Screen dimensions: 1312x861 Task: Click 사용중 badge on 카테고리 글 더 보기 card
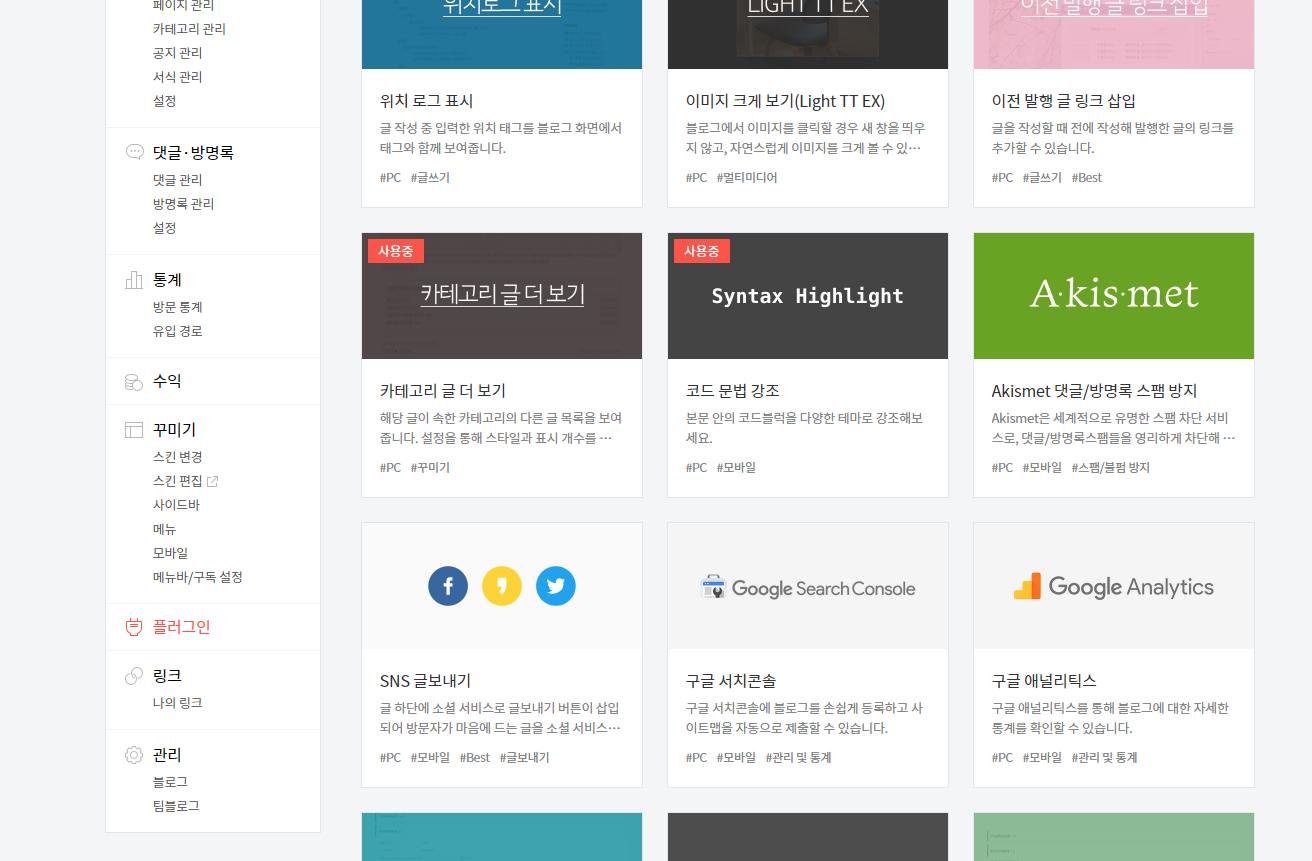pos(396,251)
